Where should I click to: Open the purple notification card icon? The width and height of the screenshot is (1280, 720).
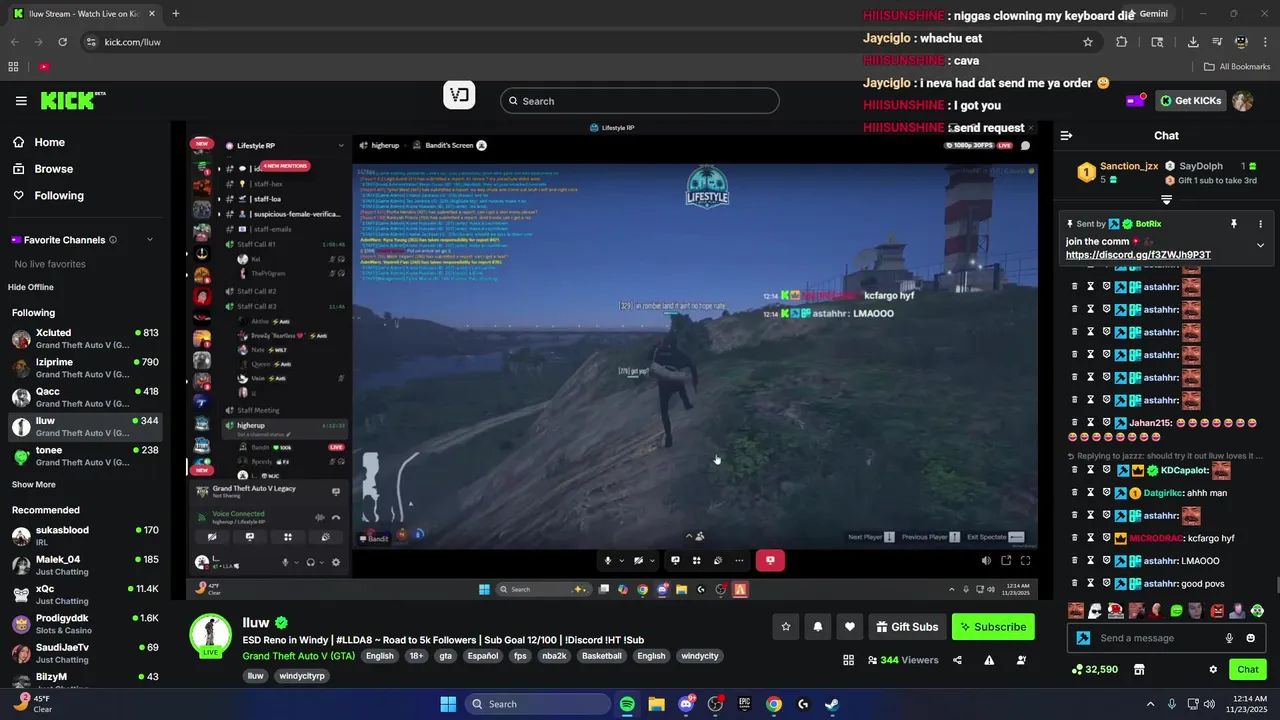1135,101
